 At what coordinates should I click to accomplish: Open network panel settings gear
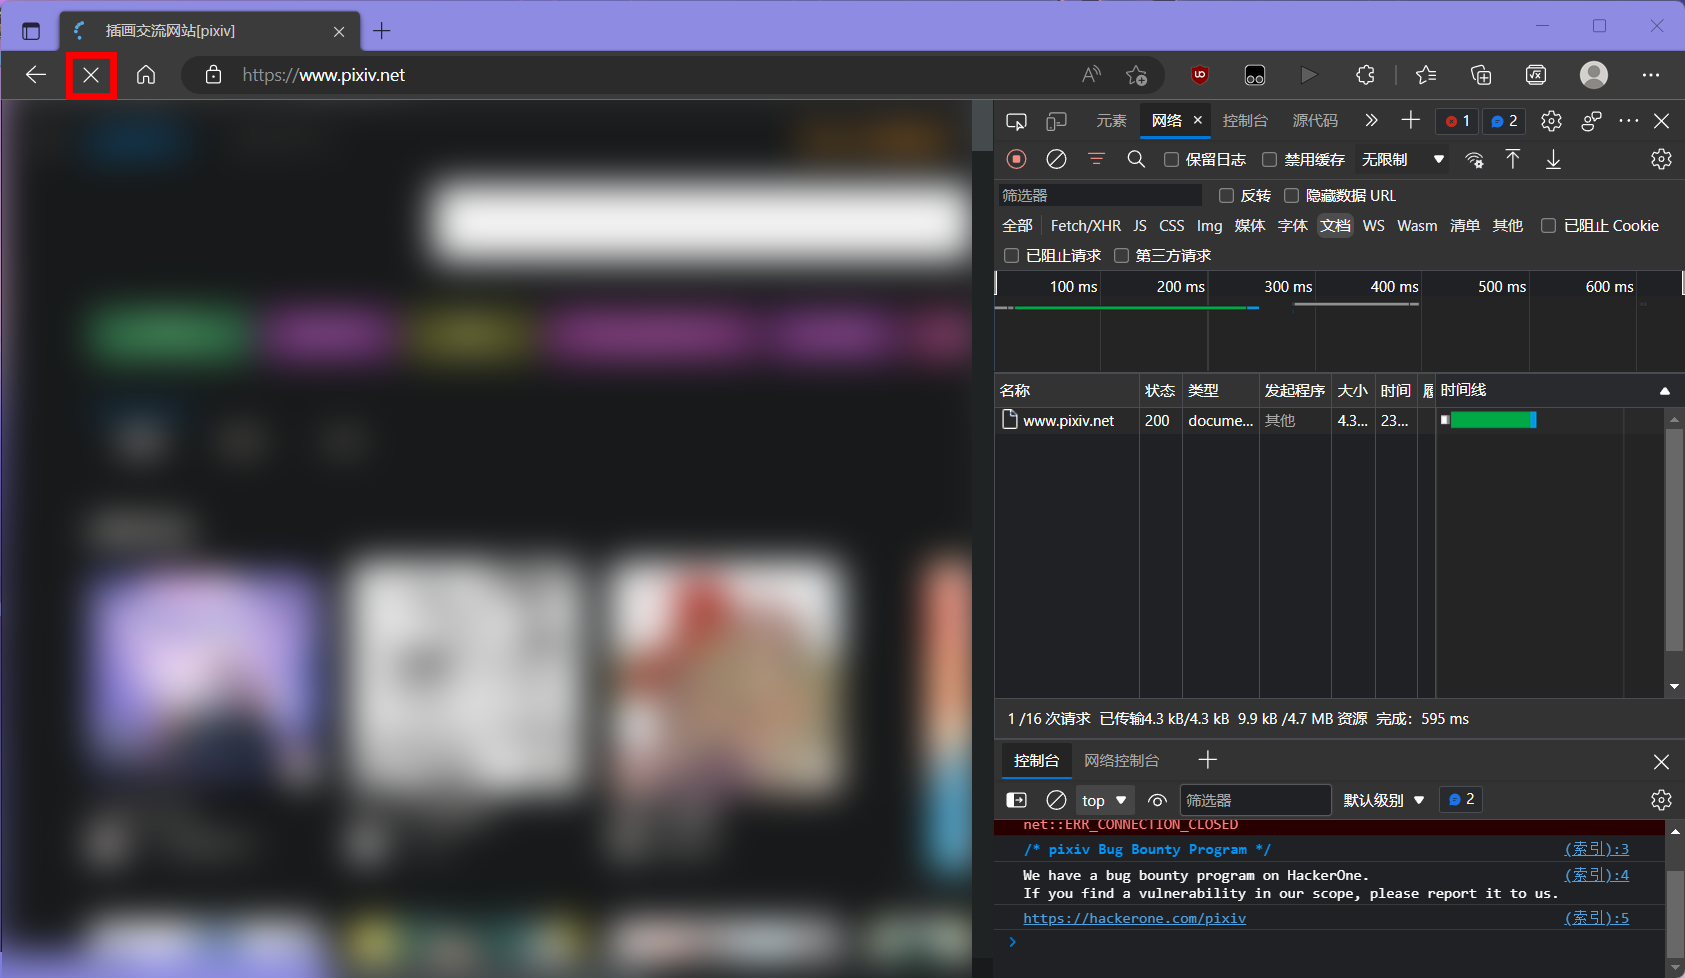click(x=1661, y=159)
